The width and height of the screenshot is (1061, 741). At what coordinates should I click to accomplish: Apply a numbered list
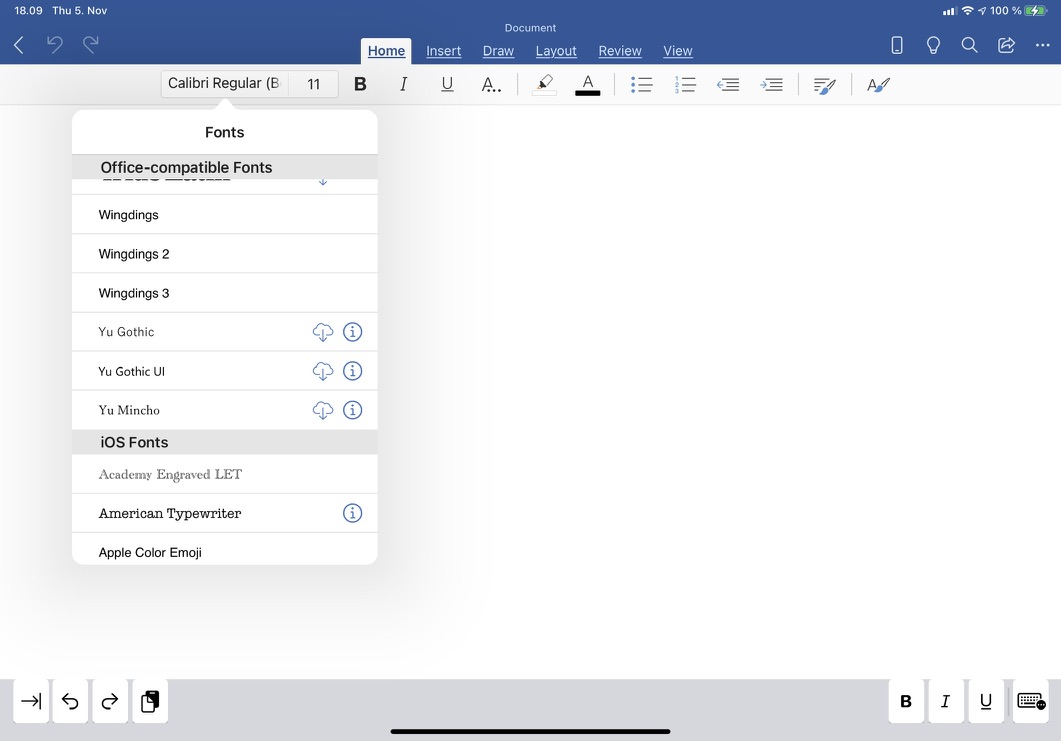(686, 84)
